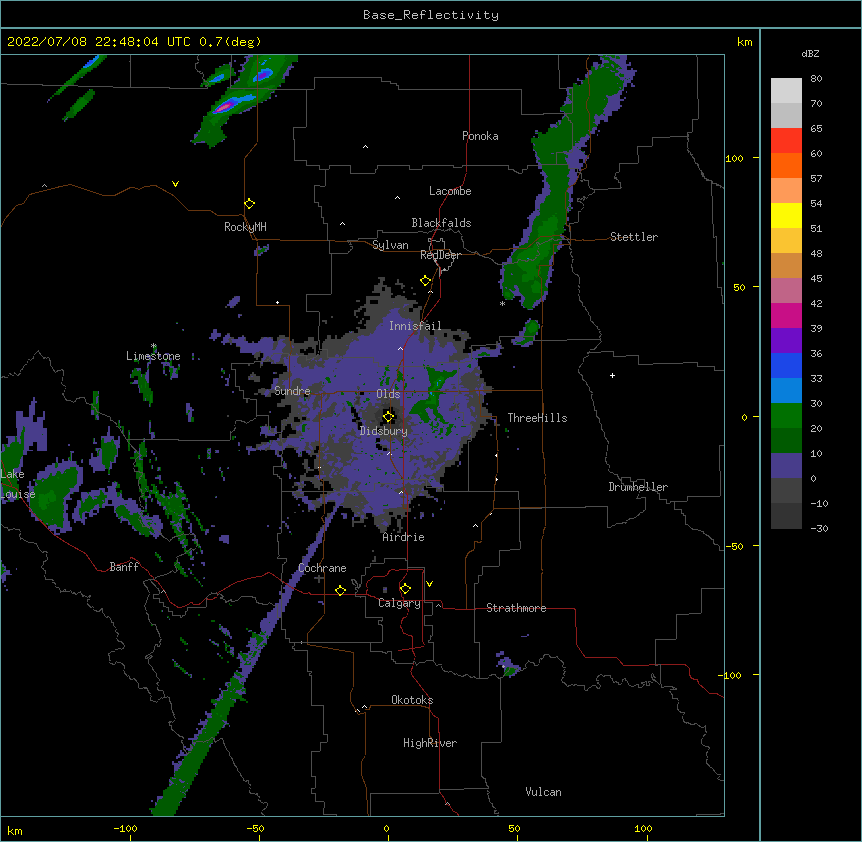Click the Didsbury city label

[x=383, y=431]
